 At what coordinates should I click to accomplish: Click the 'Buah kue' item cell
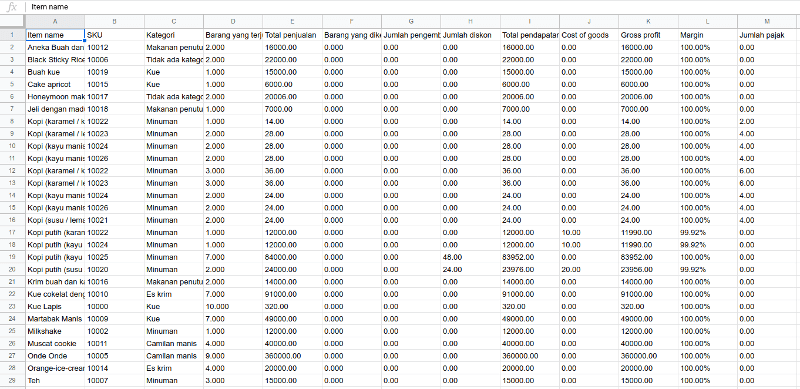tap(55, 72)
